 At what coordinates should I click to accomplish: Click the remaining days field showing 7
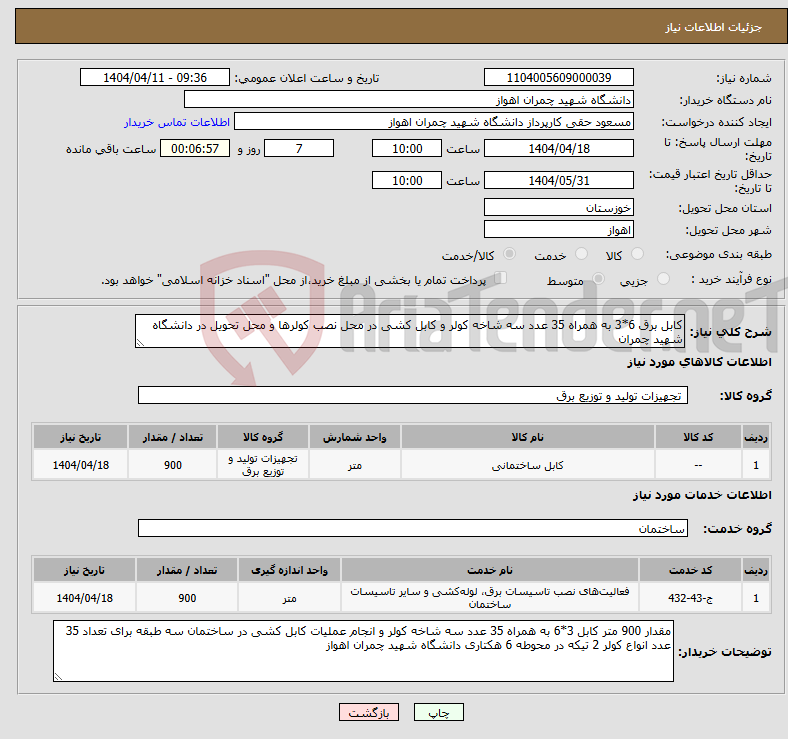(x=299, y=148)
